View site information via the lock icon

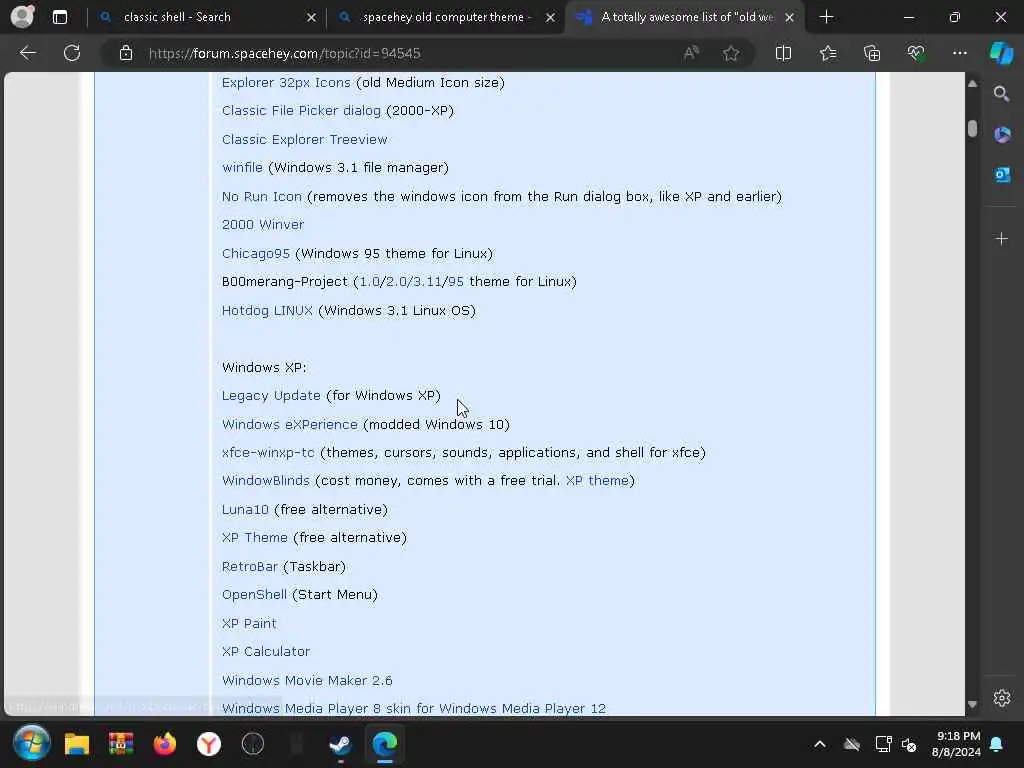tap(125, 53)
